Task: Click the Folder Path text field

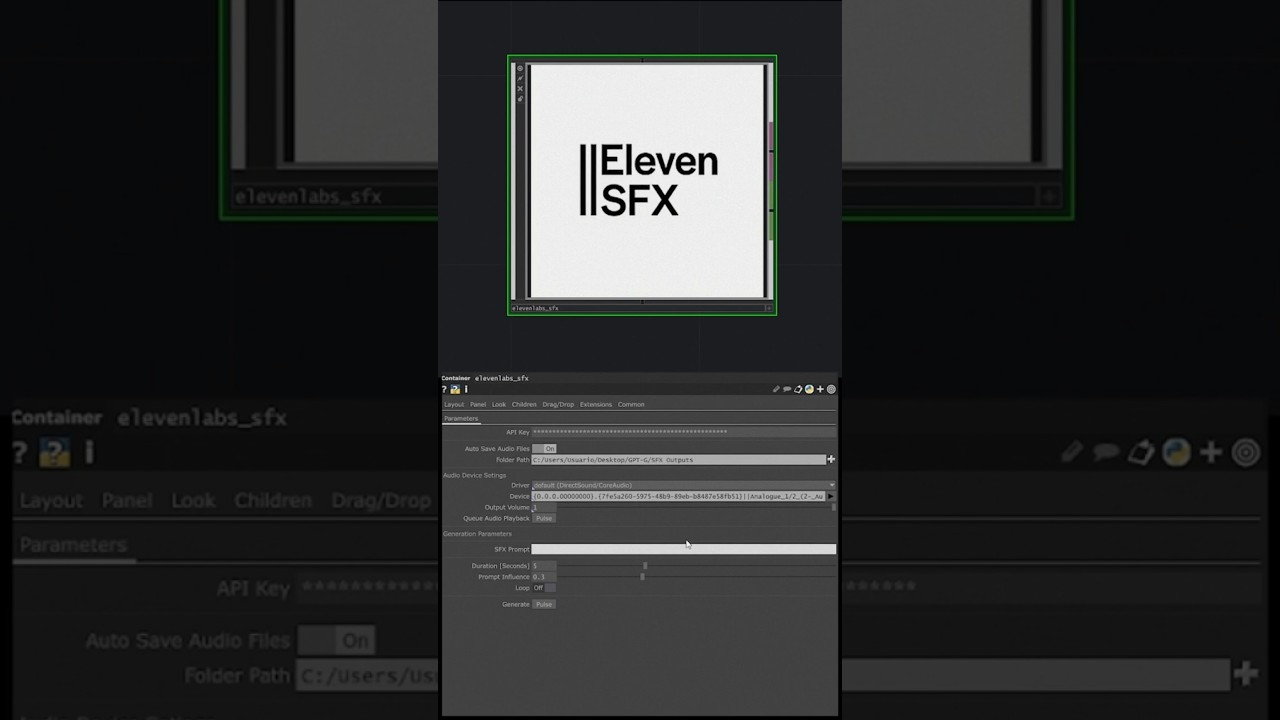Action: [x=679, y=459]
